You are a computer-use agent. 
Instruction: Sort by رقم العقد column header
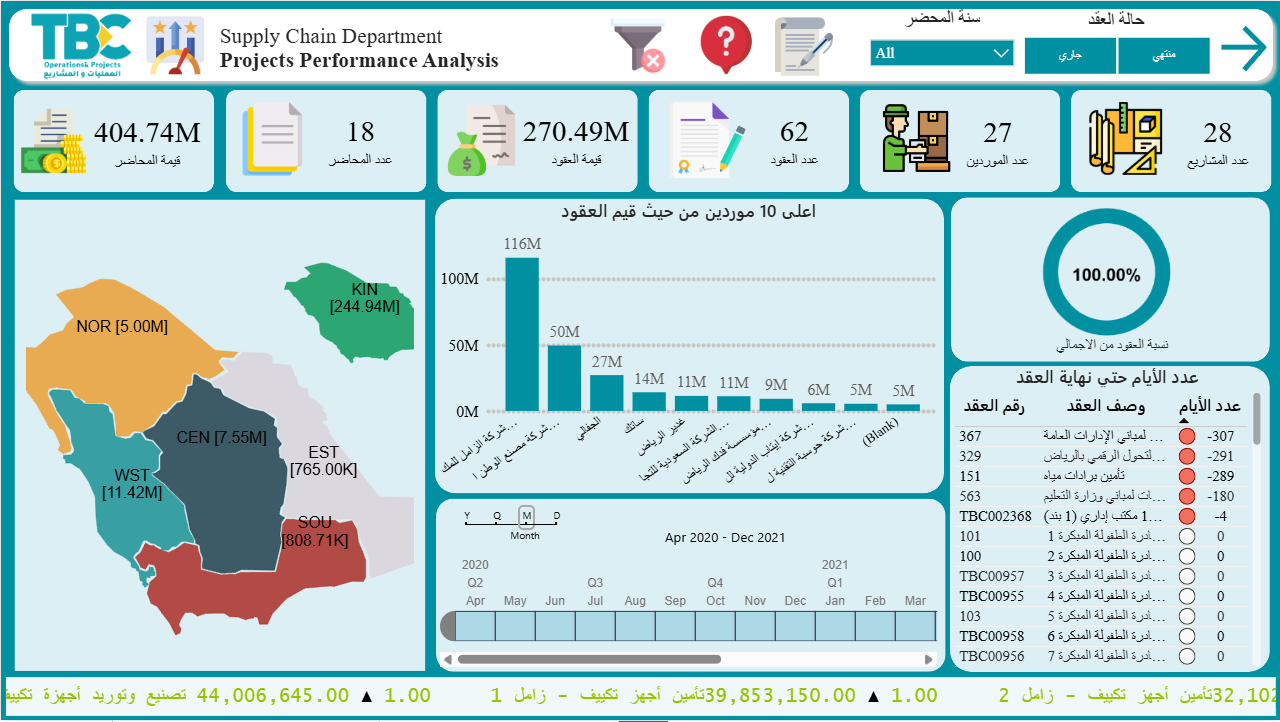tap(992, 406)
